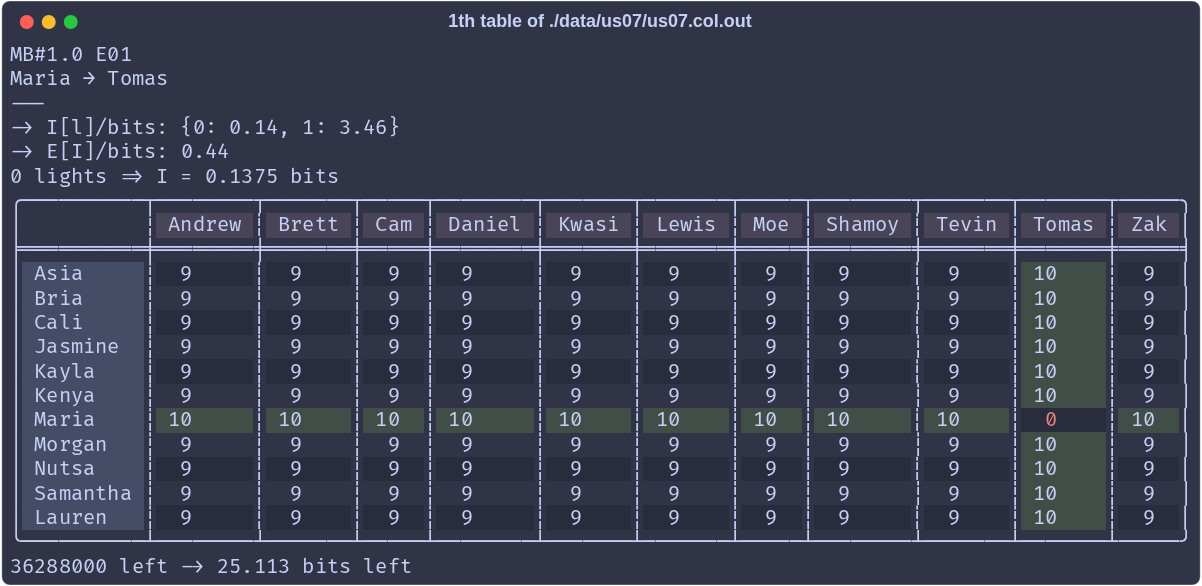
Task: Click the 9 in Samantha/Lewis cell
Action: 673,493
